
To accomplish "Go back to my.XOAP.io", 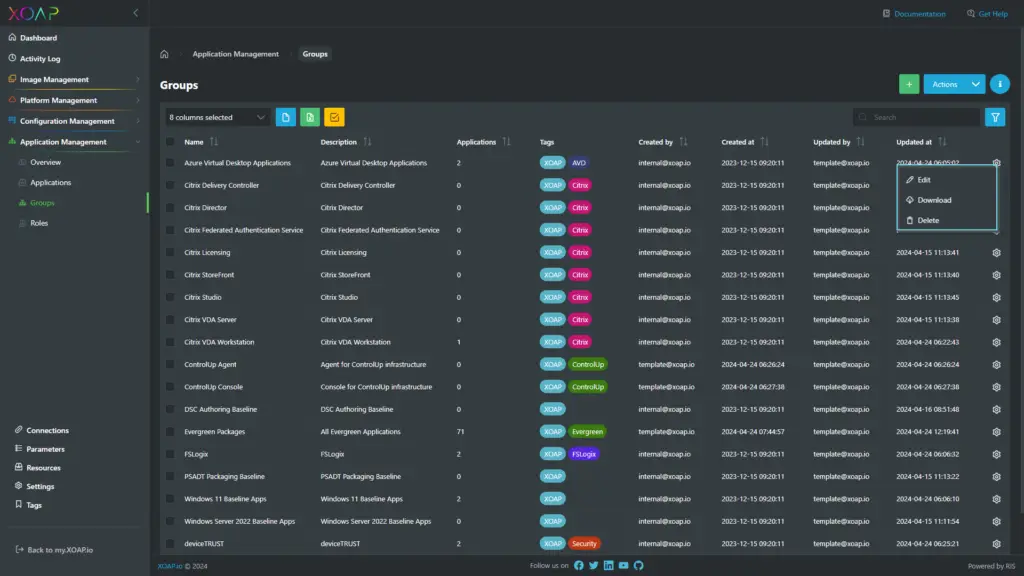I will (x=54, y=550).
